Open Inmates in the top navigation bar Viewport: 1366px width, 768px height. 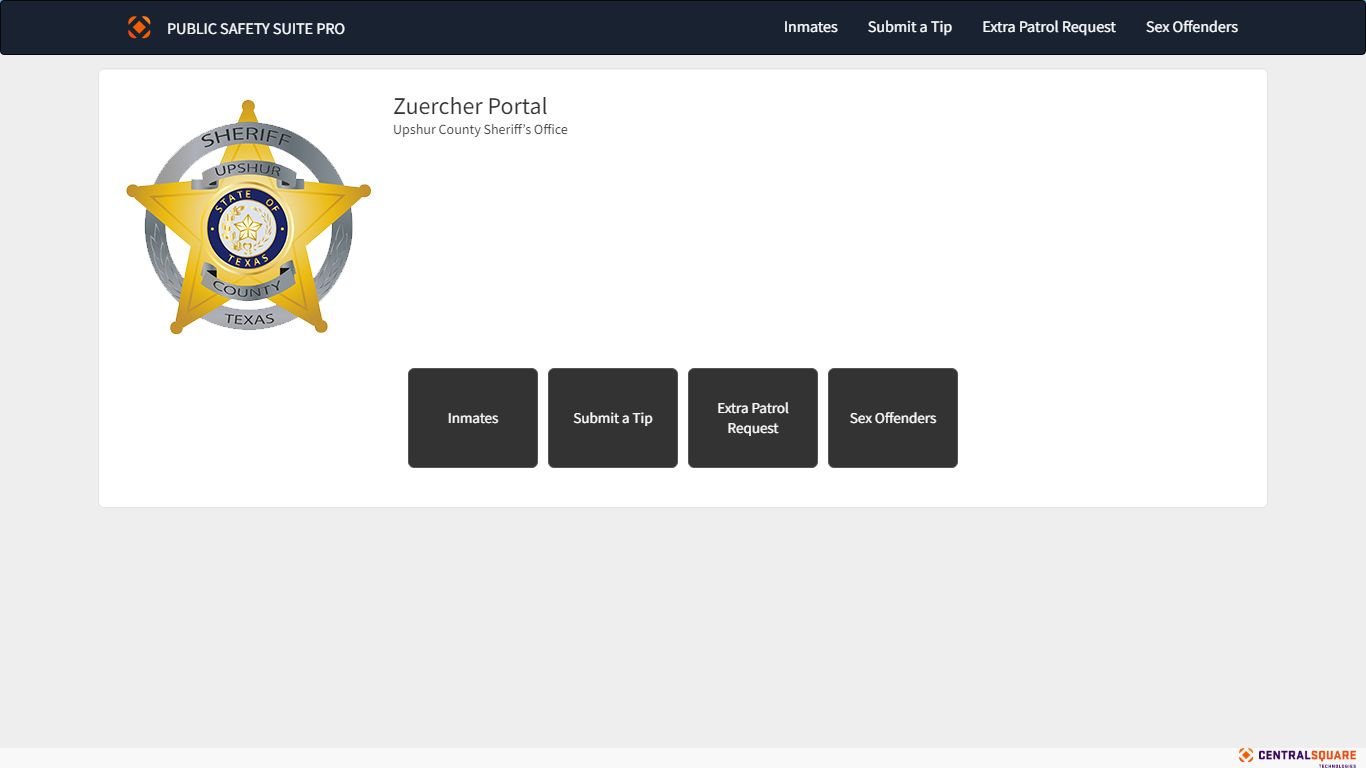click(x=811, y=27)
